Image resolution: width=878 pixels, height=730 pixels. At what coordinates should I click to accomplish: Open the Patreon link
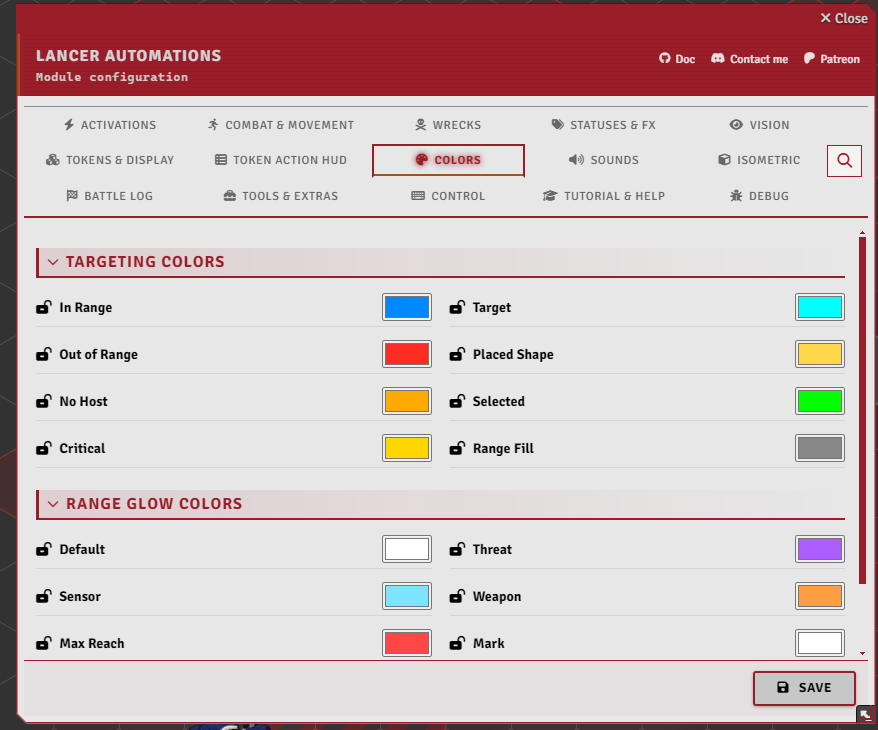[832, 59]
